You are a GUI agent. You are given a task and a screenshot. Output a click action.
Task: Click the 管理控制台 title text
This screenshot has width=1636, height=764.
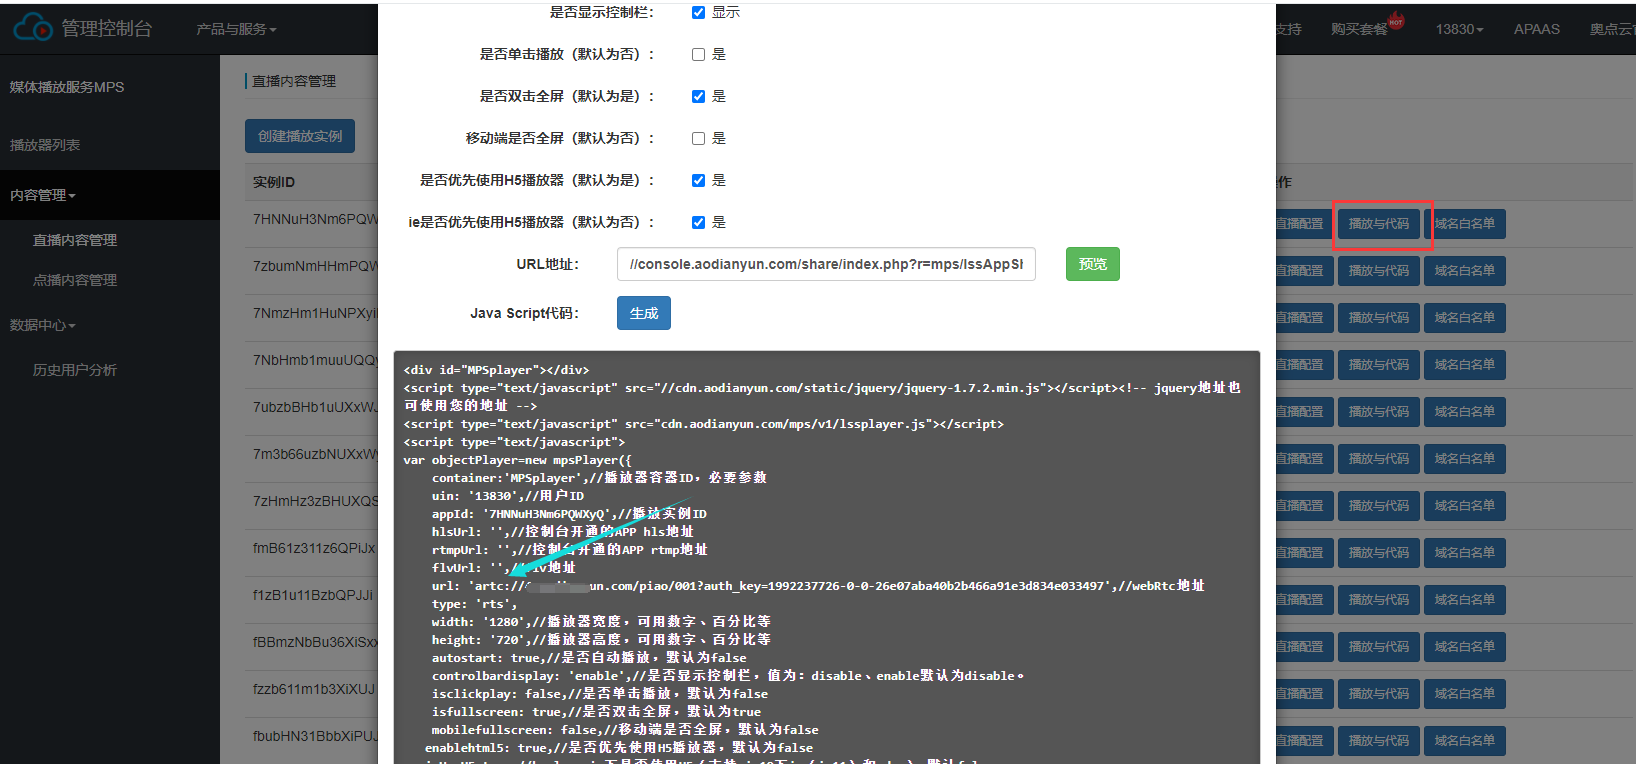point(107,29)
